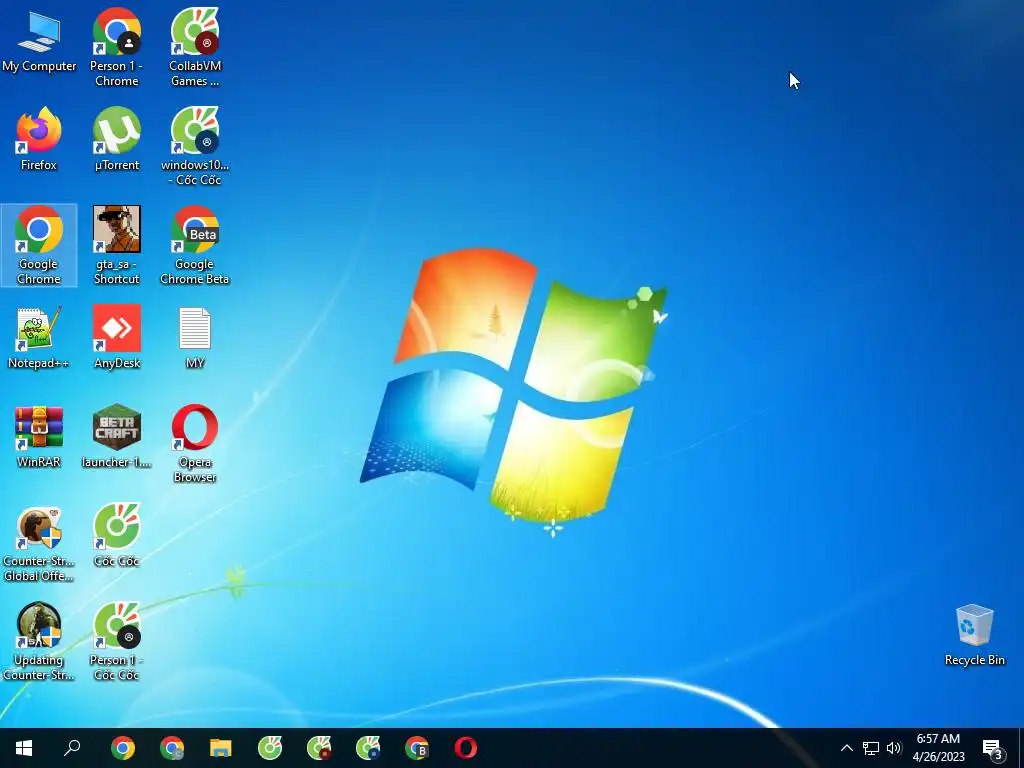Select the windows10 - Cốc Cốc shortcut

[x=195, y=146]
